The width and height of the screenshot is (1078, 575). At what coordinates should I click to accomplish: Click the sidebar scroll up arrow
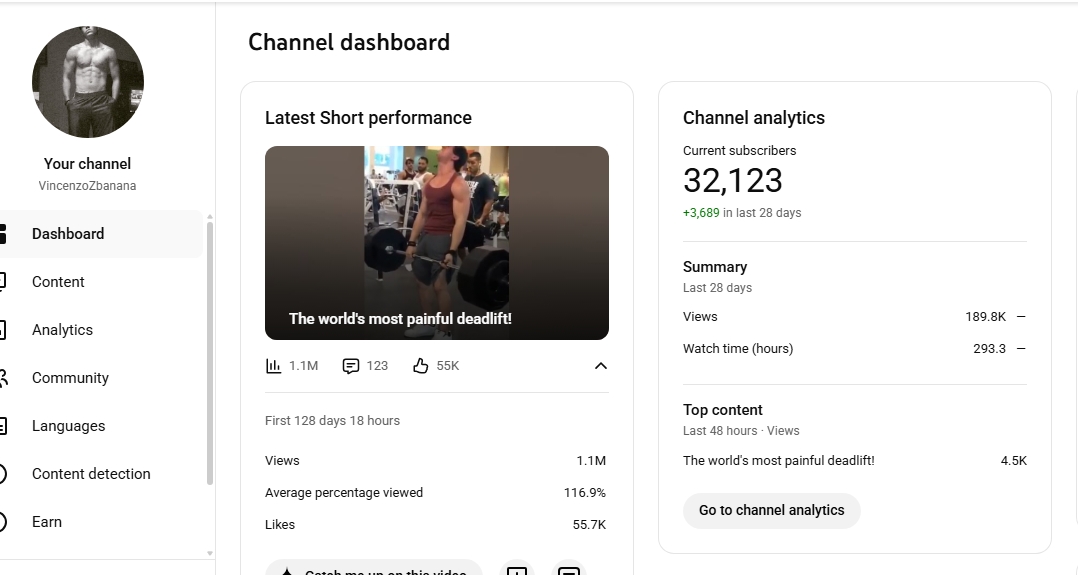[x=210, y=217]
